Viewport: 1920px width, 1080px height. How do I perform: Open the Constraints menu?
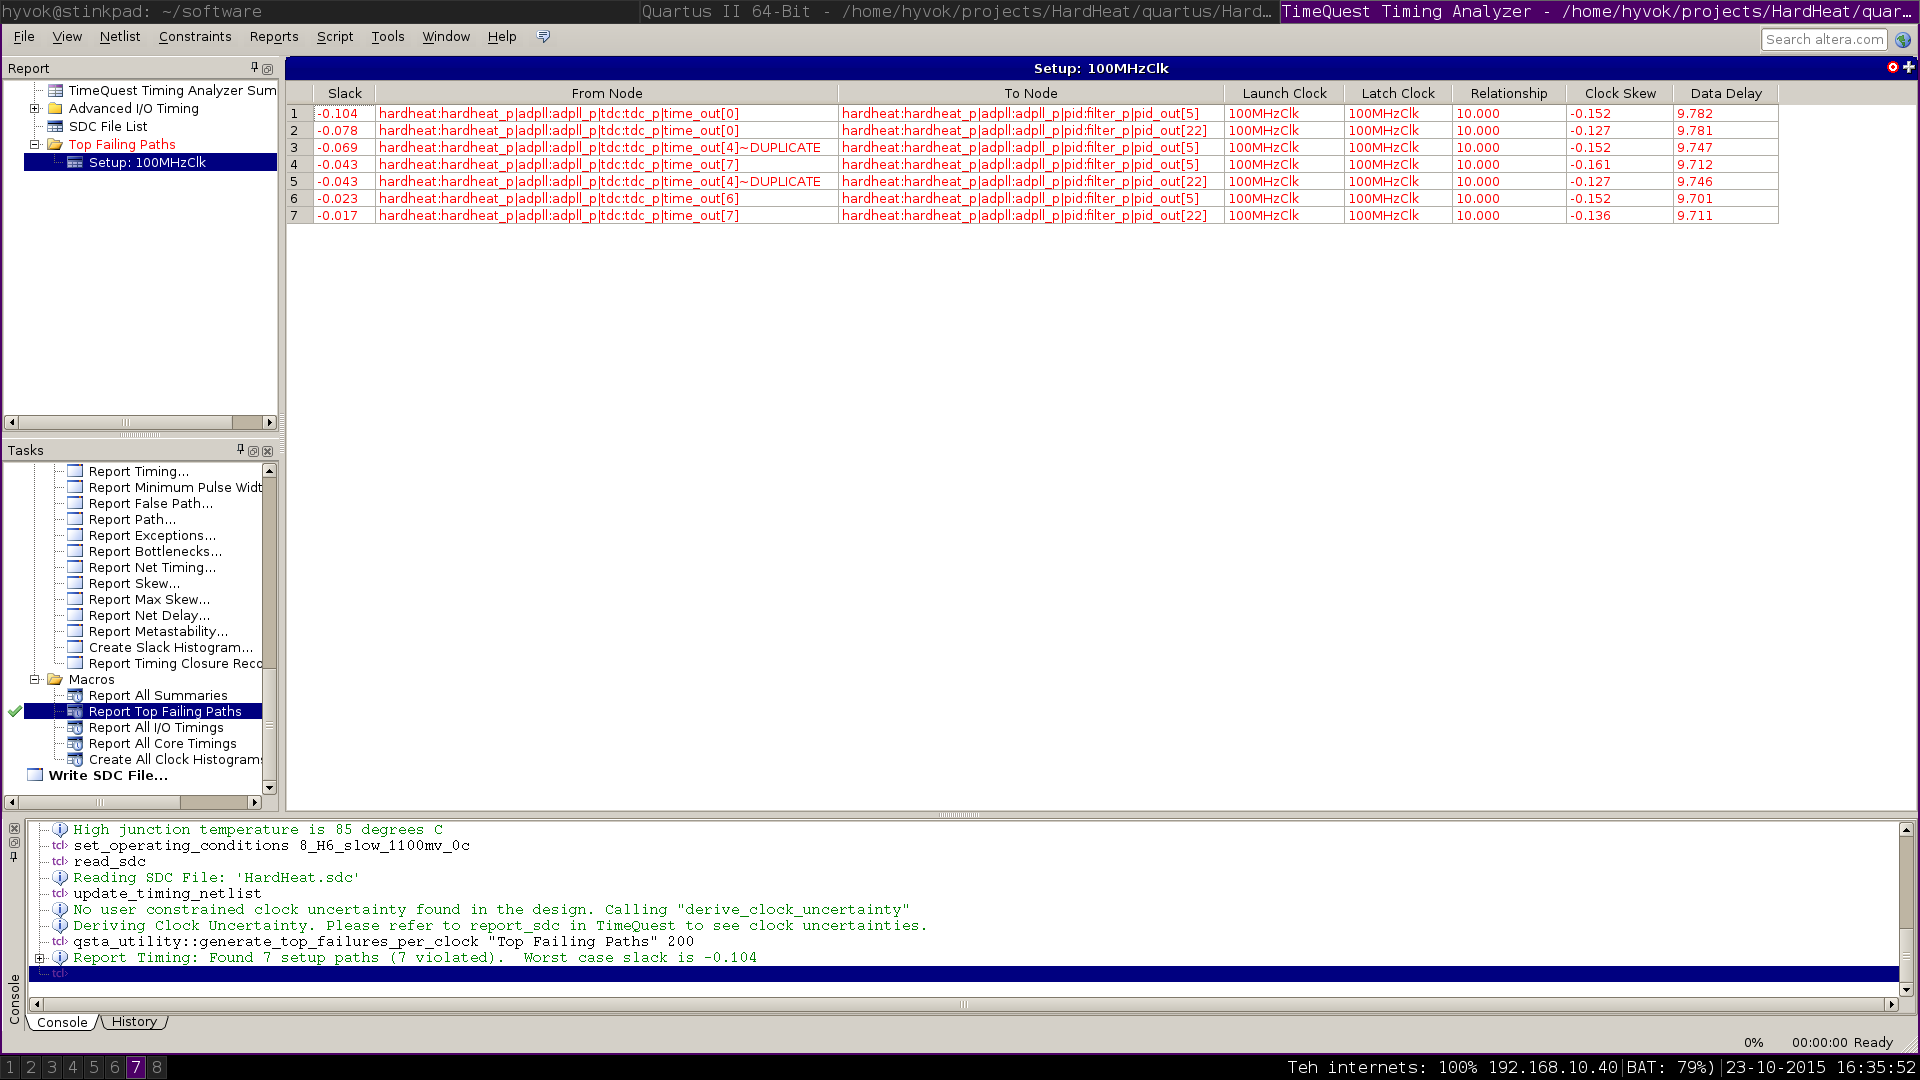(x=195, y=36)
